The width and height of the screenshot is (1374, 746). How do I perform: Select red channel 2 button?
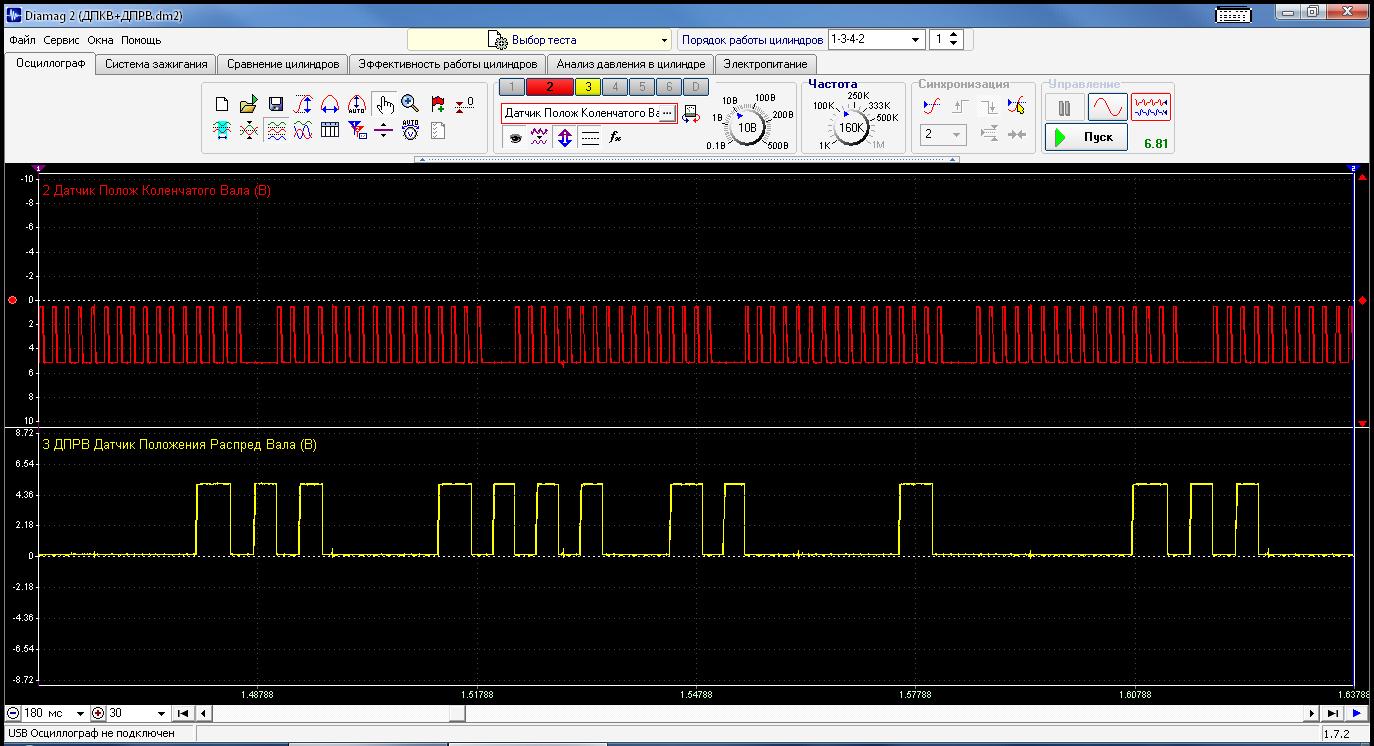click(x=549, y=87)
